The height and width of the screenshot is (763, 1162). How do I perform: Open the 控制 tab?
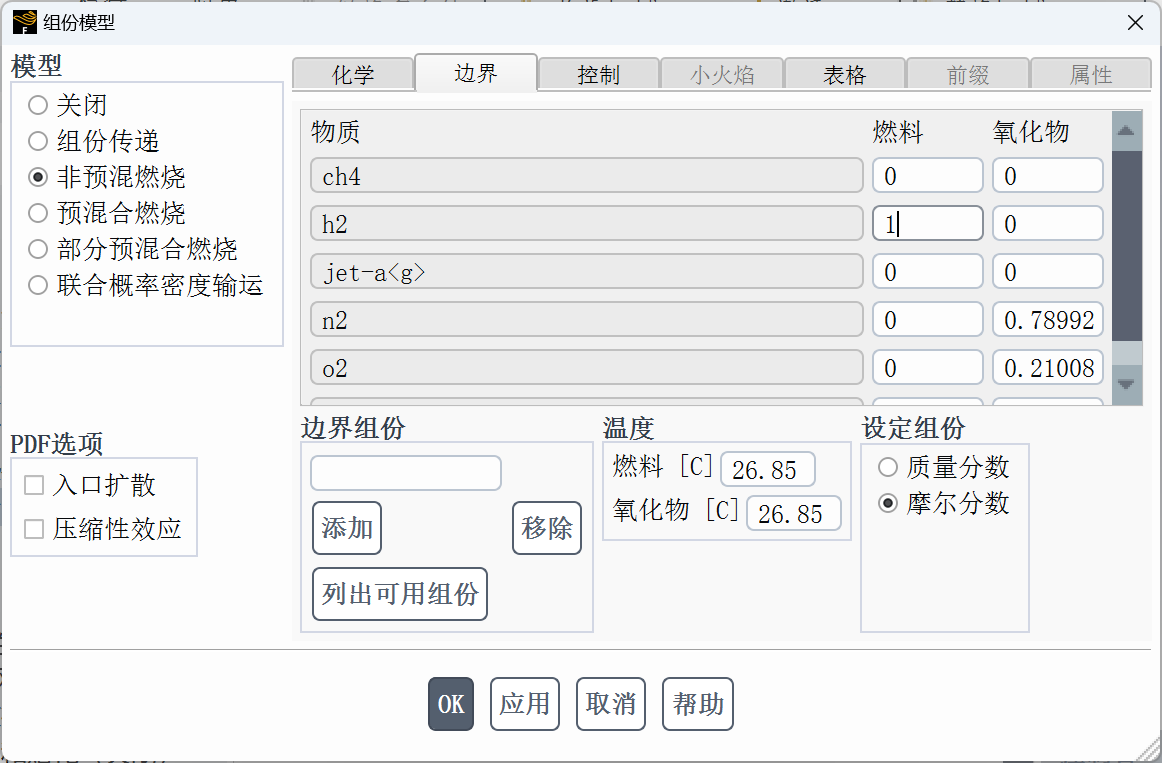click(598, 75)
